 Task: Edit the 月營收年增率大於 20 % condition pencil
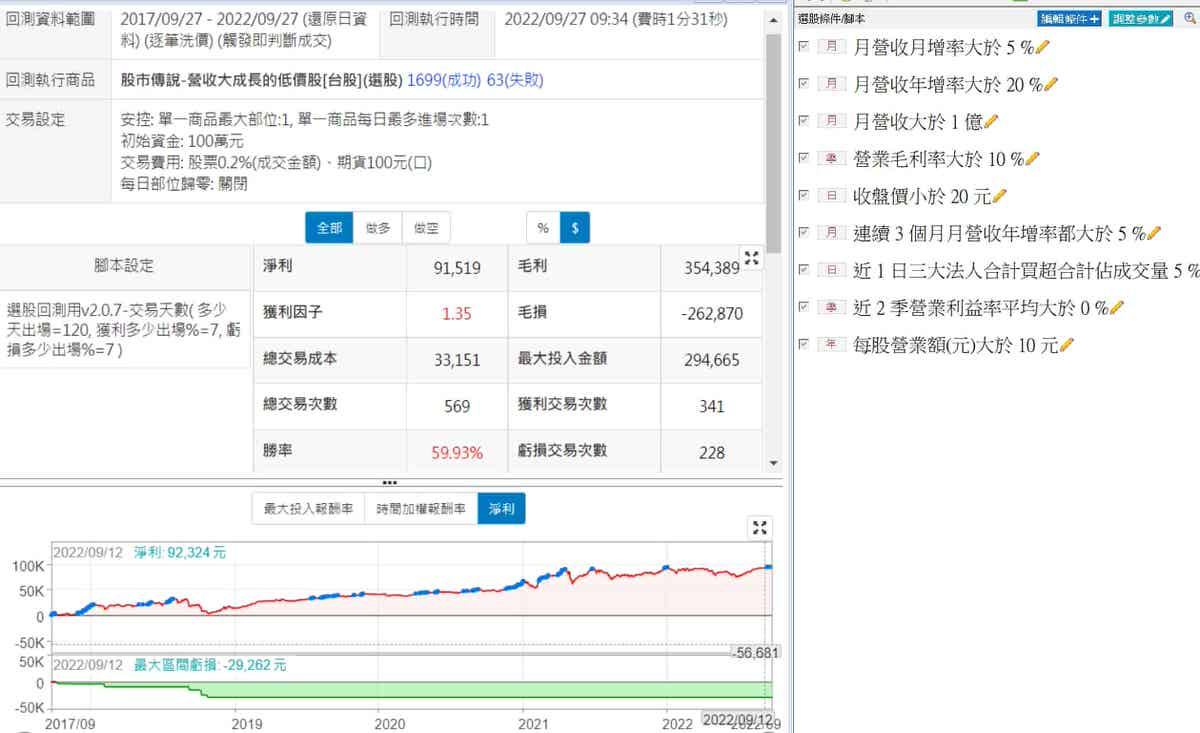pyautogui.click(x=1051, y=84)
